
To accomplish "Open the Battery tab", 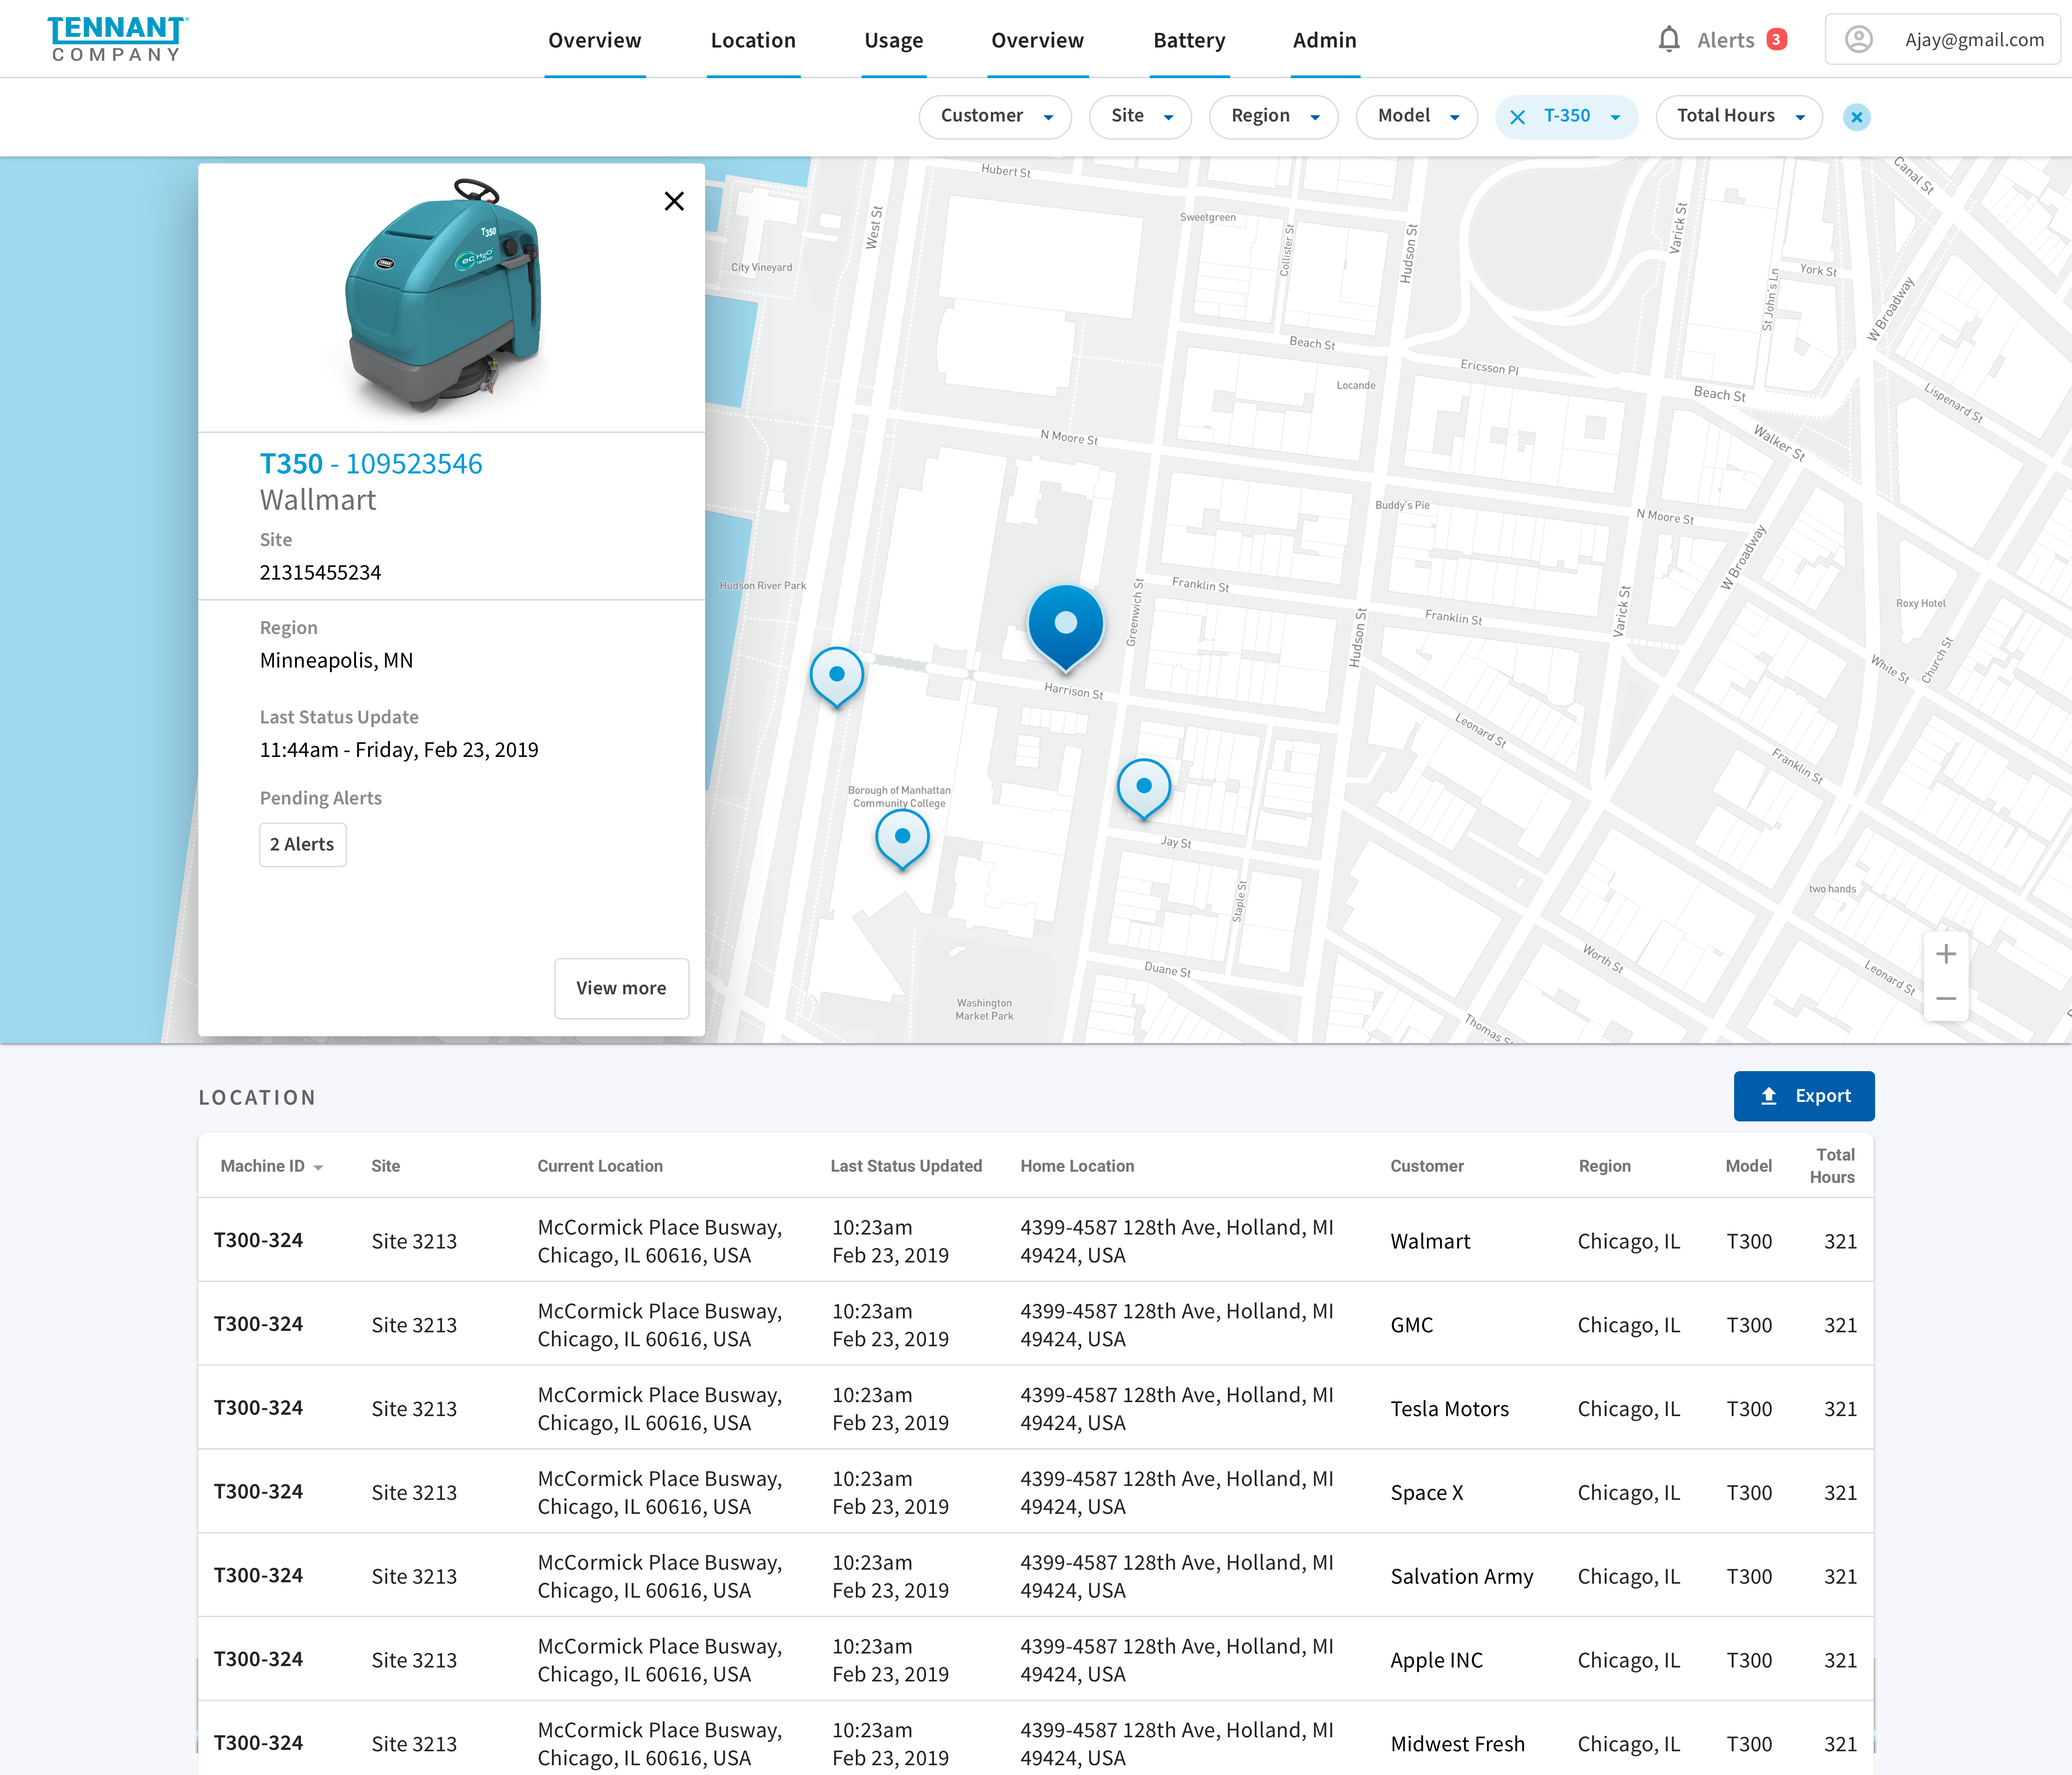I will click(x=1189, y=41).
